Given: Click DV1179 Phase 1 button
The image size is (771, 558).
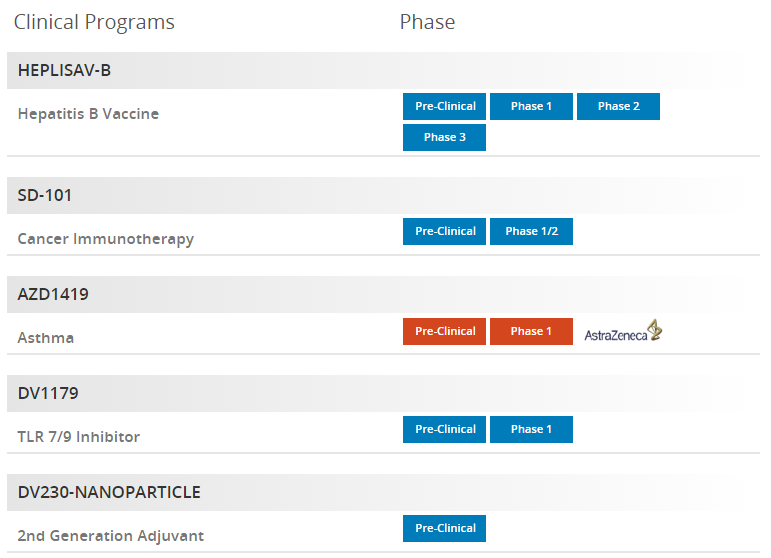Looking at the screenshot, I should coord(532,429).
